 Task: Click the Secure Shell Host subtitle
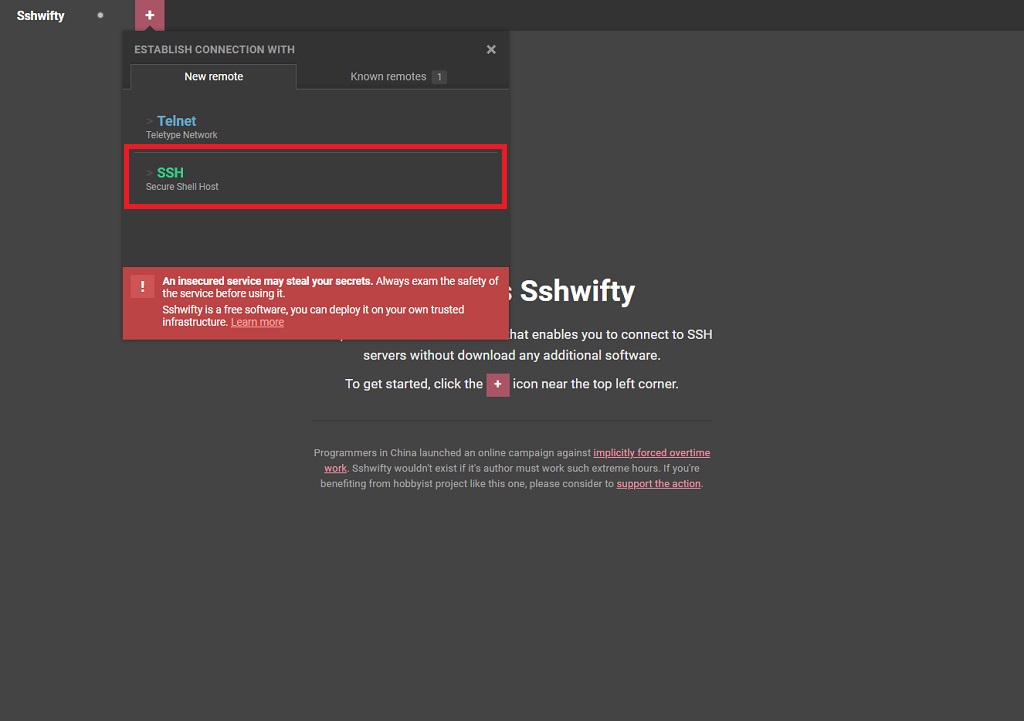182,187
